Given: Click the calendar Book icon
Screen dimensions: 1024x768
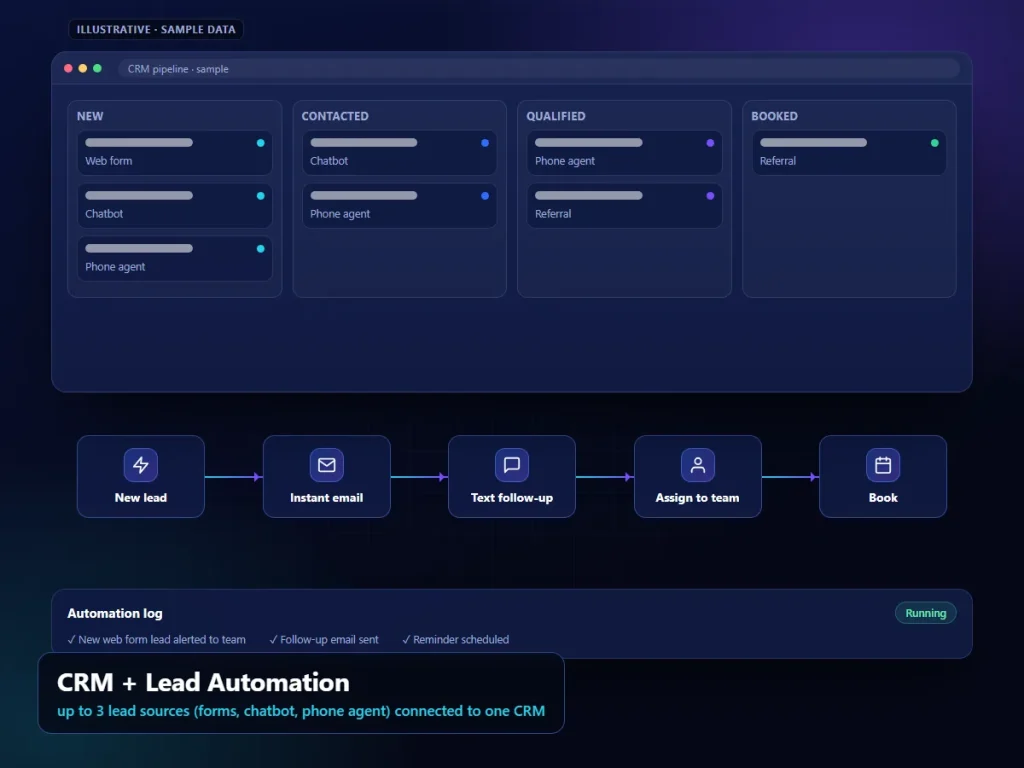Looking at the screenshot, I should (883, 465).
